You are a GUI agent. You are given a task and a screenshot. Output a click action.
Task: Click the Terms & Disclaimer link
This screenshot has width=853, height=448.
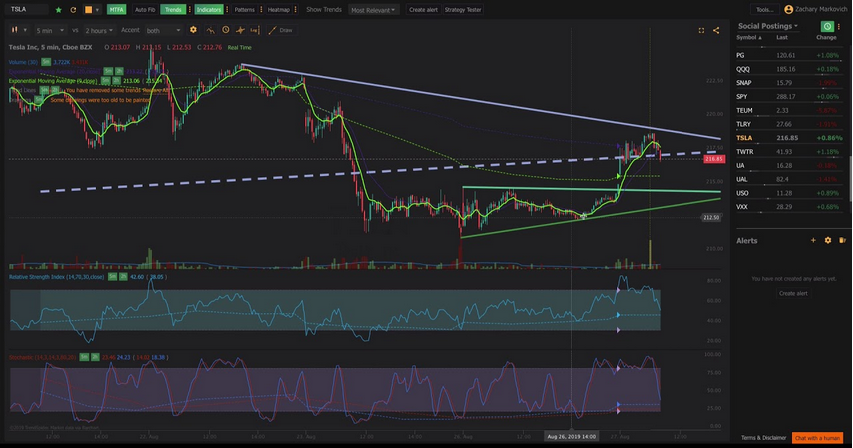point(763,438)
